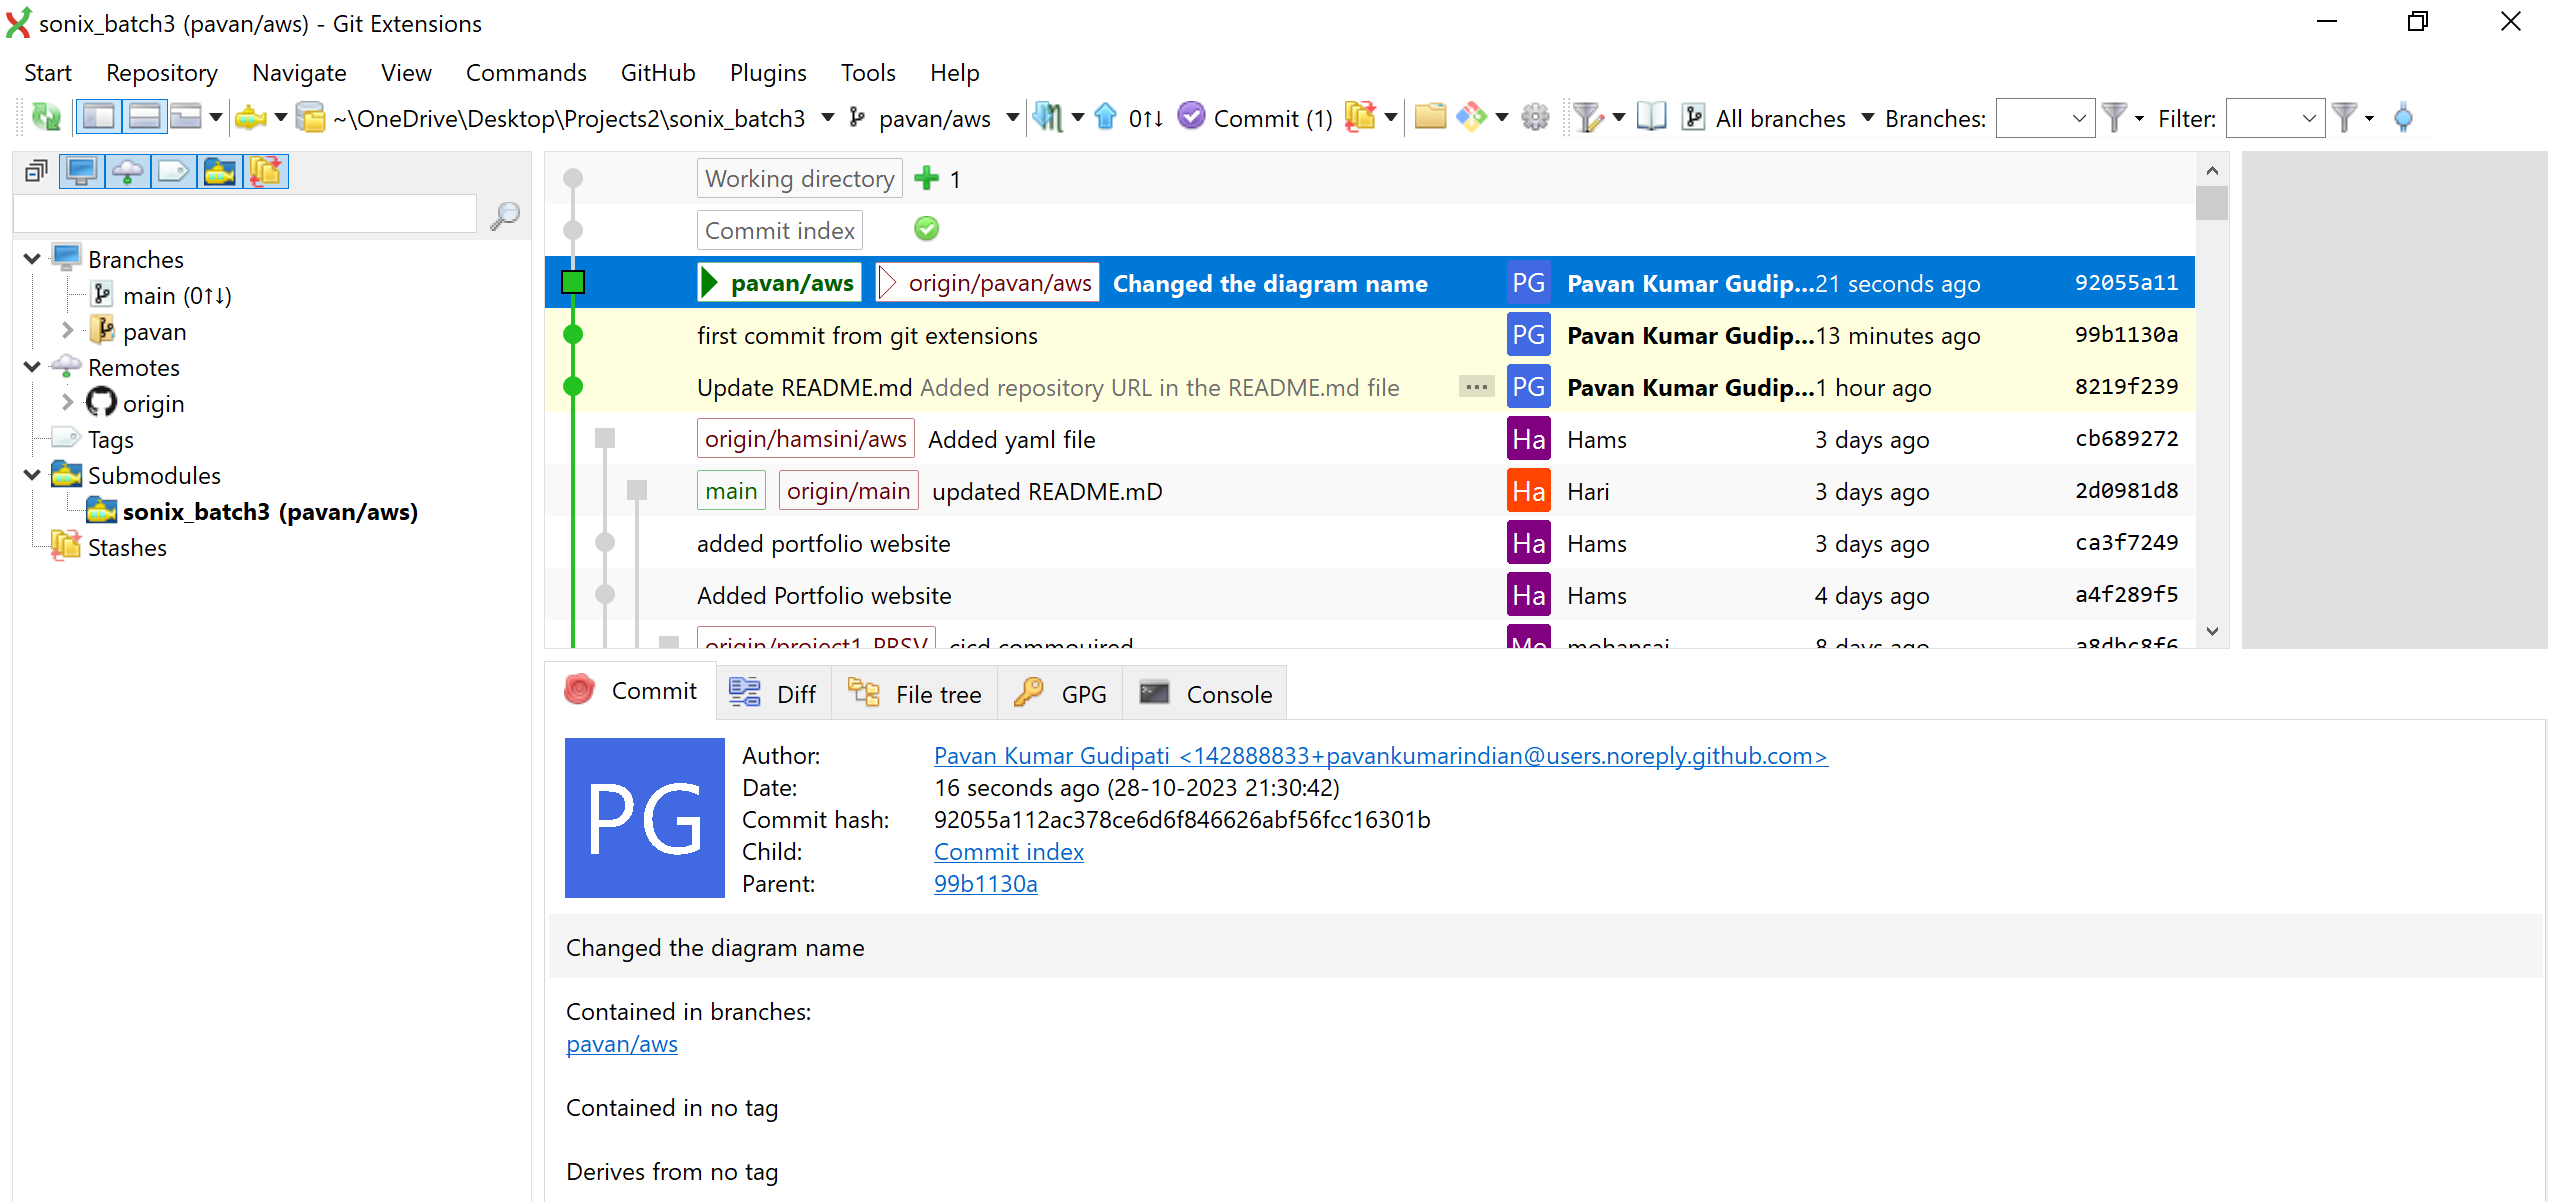Open the settings gear icon

(x=1535, y=118)
